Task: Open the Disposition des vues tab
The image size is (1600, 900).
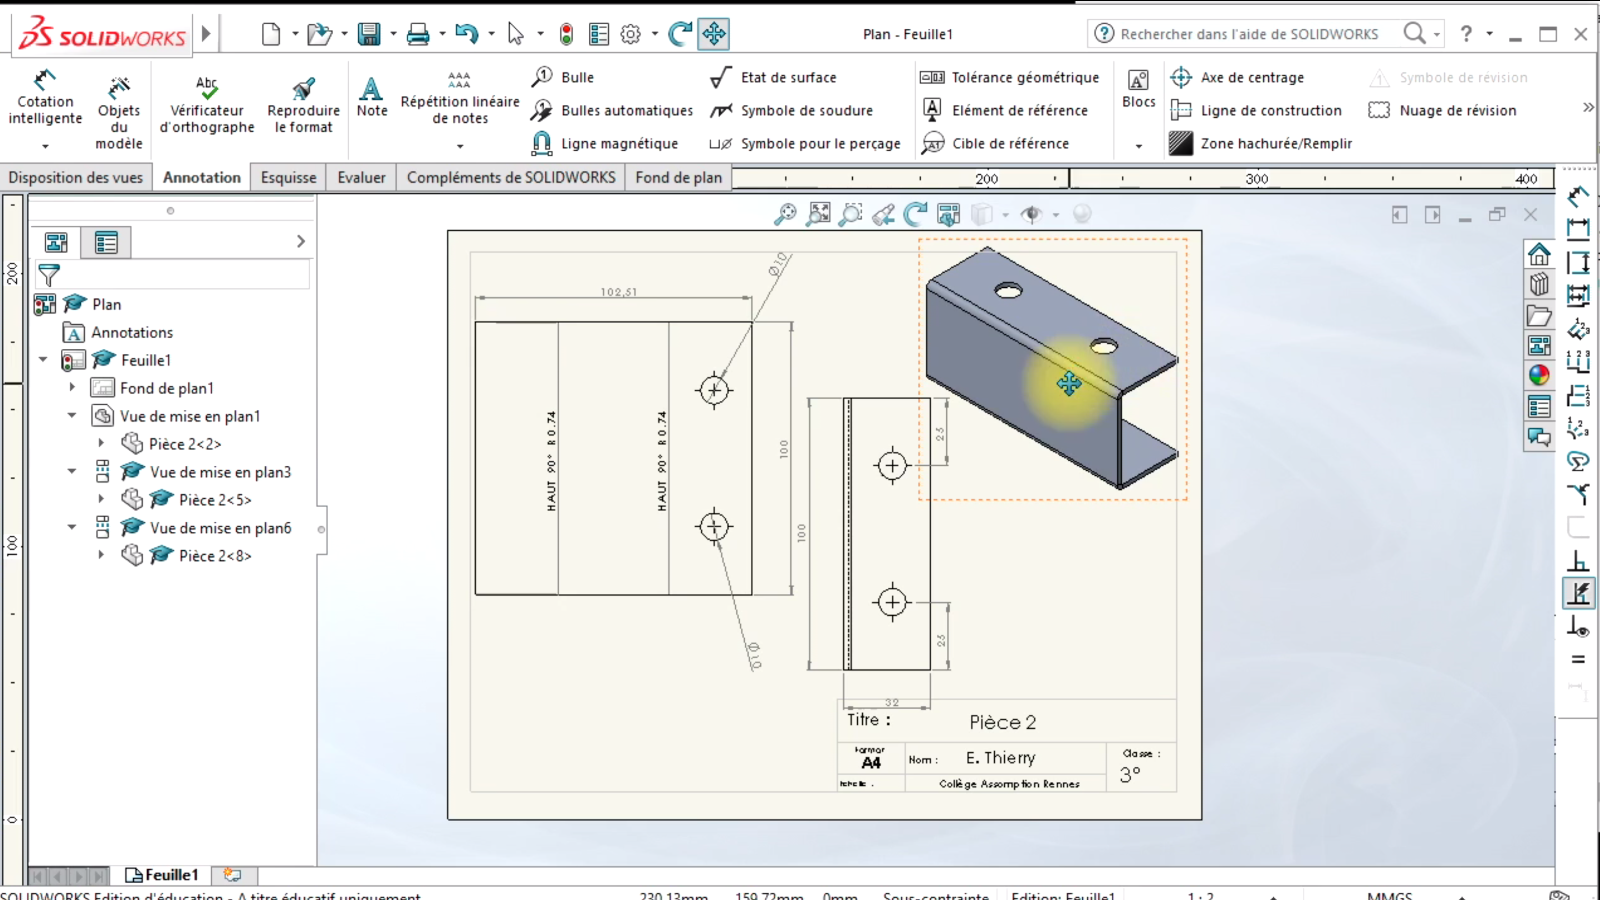Action: pyautogui.click(x=75, y=177)
